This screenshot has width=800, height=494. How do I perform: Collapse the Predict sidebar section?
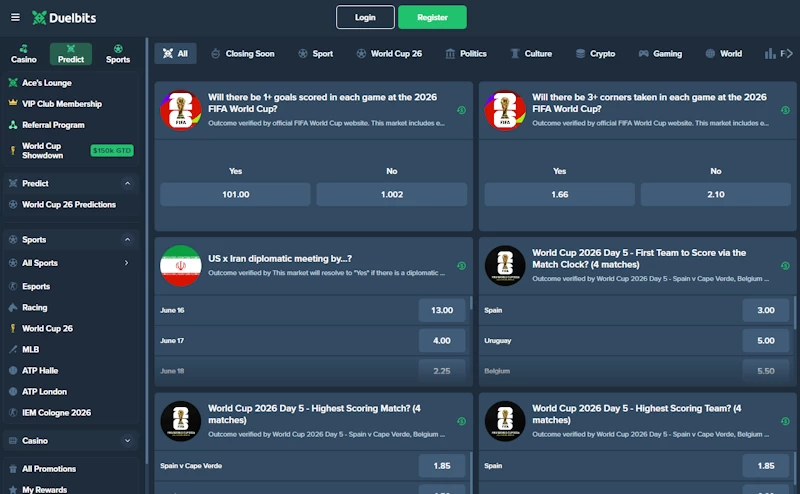128,183
